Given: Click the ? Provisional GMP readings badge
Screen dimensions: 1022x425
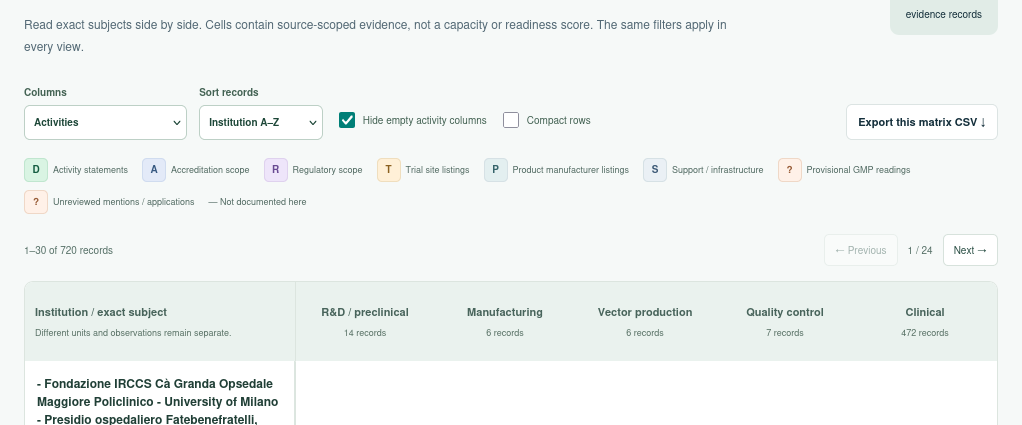Looking at the screenshot, I should [x=789, y=169].
